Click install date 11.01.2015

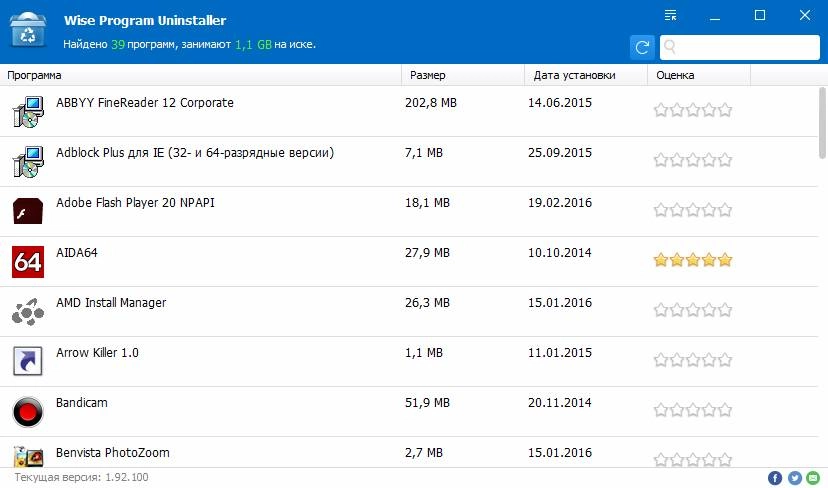pos(560,353)
